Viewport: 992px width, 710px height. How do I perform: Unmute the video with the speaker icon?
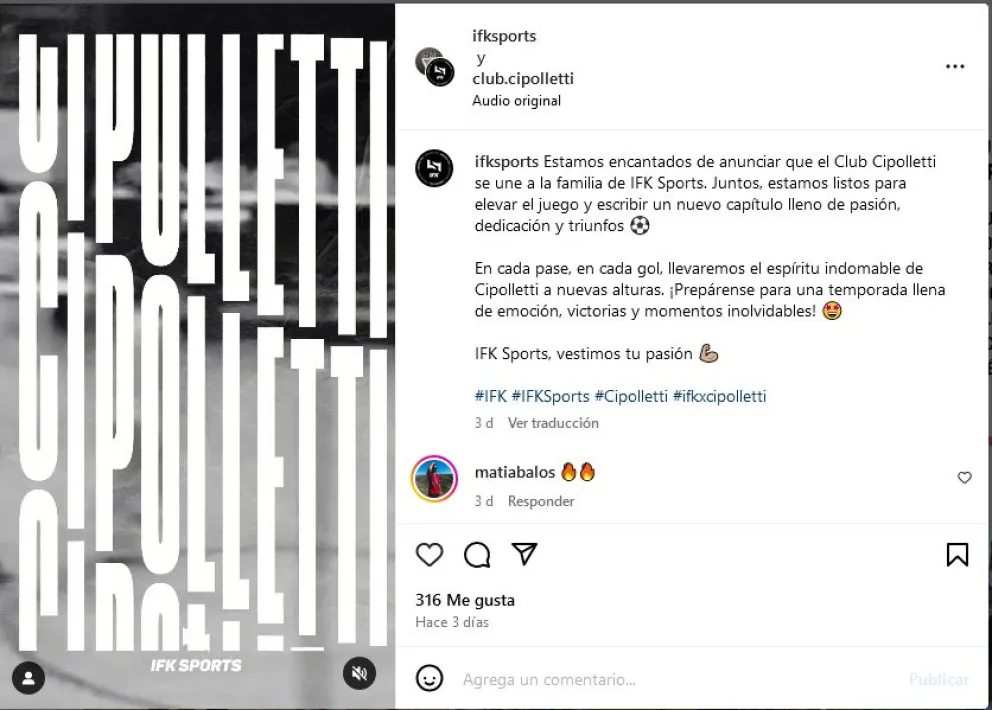point(359,673)
